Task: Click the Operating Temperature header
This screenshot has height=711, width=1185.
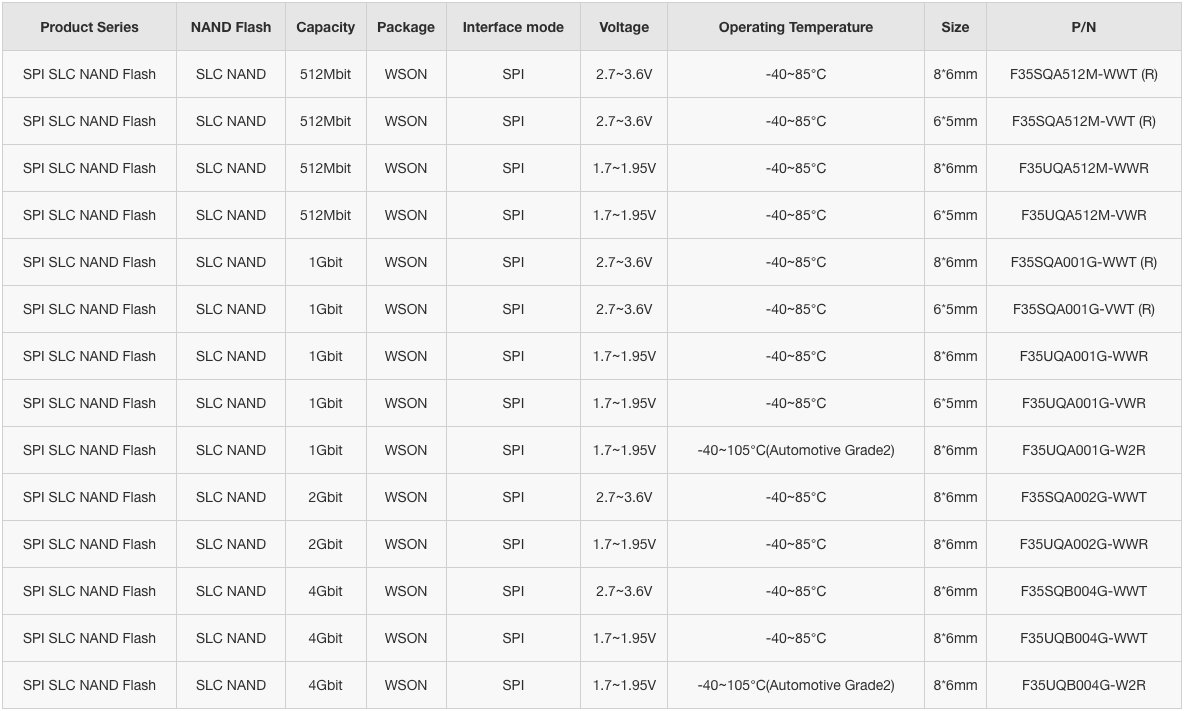Action: click(x=796, y=27)
